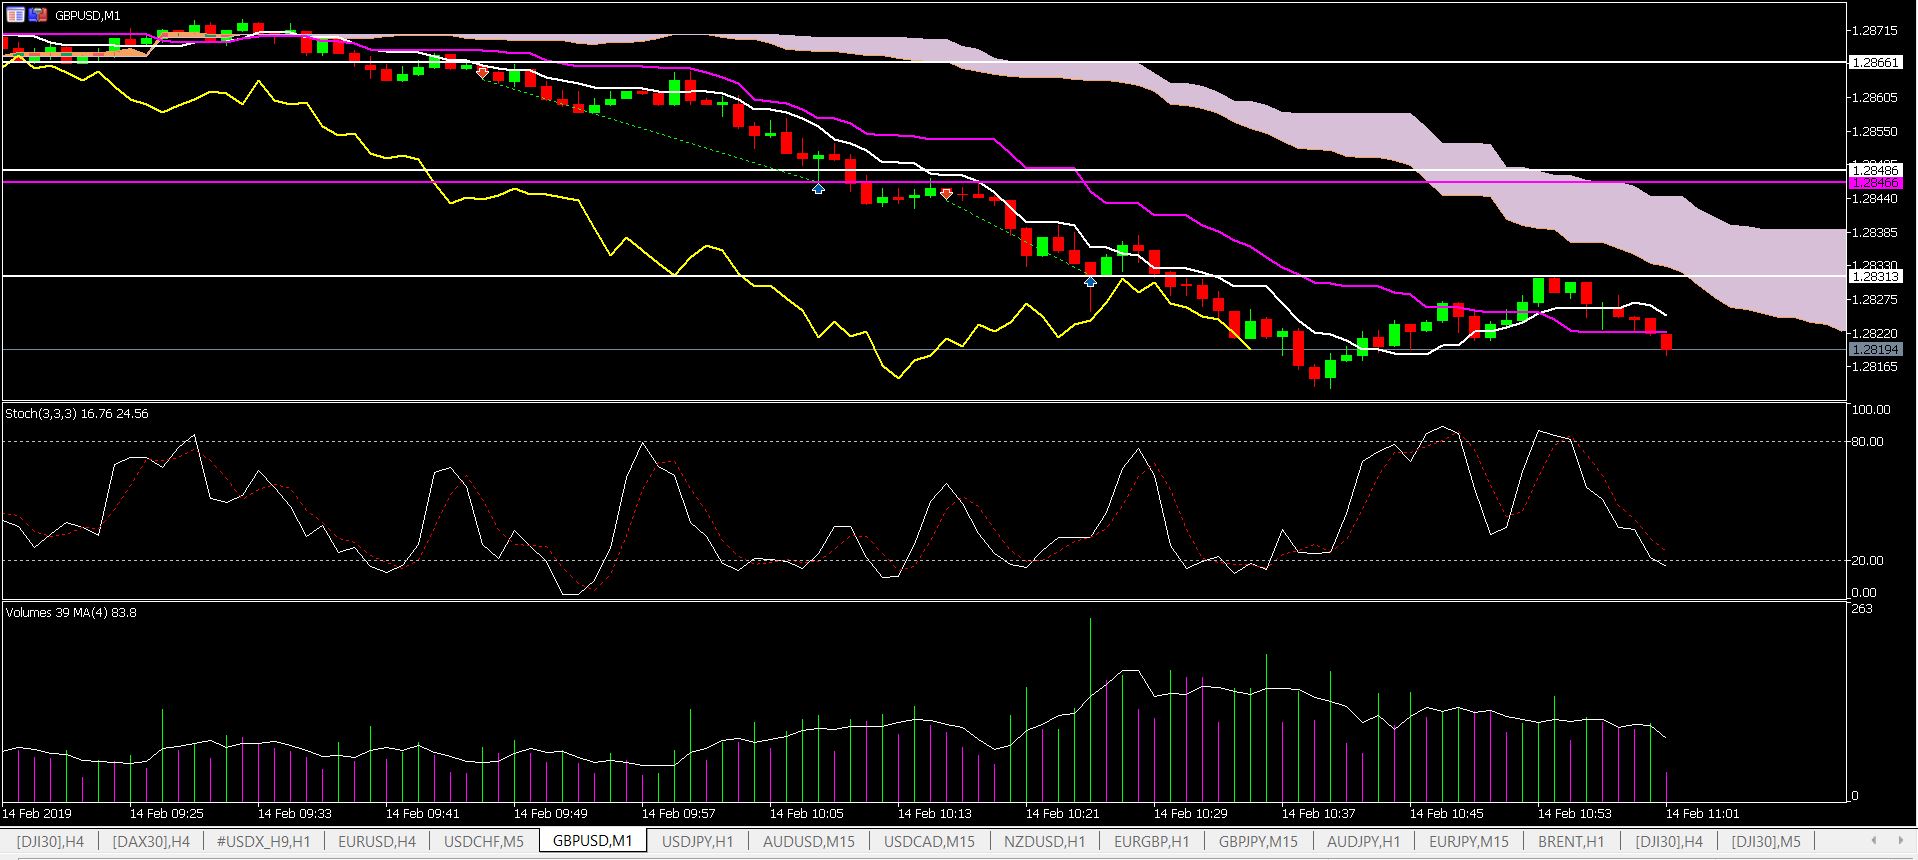This screenshot has width=1918, height=860.
Task: Go to the USDCAD,M15 chart tab
Action: point(929,841)
